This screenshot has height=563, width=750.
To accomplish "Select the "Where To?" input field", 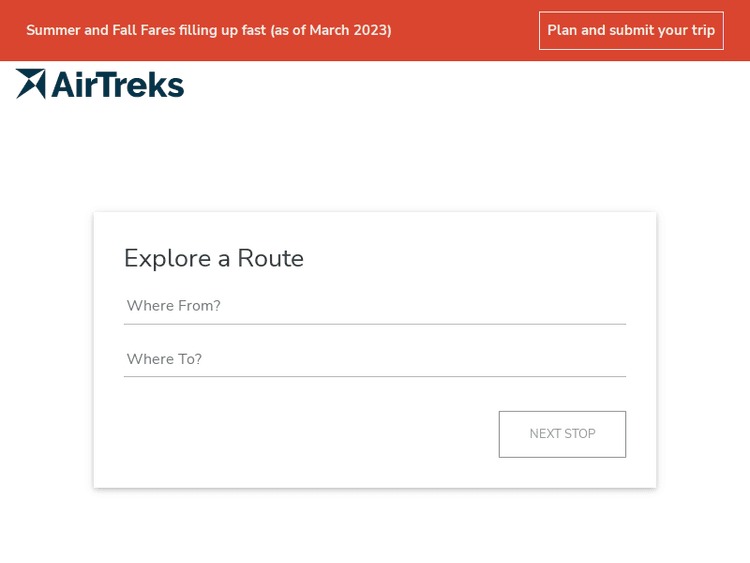I will (374, 359).
